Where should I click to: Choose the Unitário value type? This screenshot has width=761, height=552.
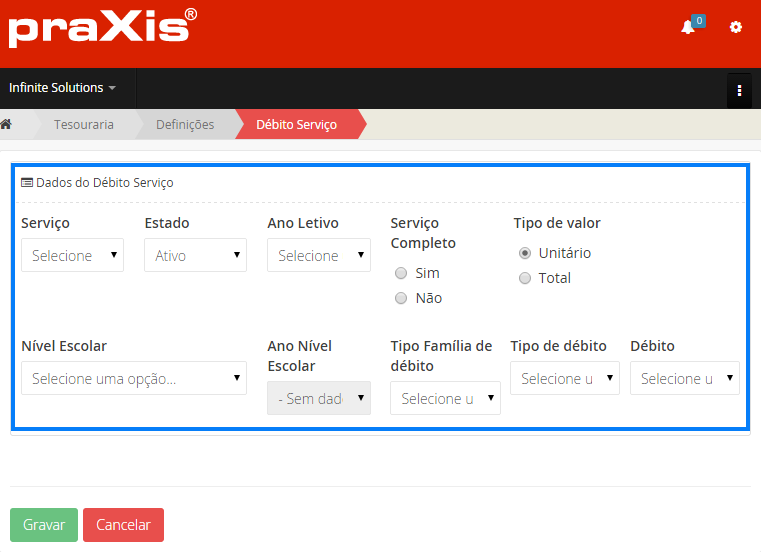point(525,253)
